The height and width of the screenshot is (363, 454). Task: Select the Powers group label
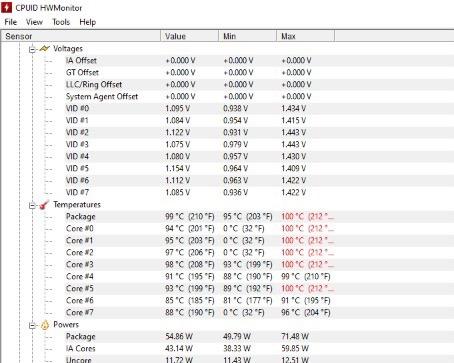point(66,325)
